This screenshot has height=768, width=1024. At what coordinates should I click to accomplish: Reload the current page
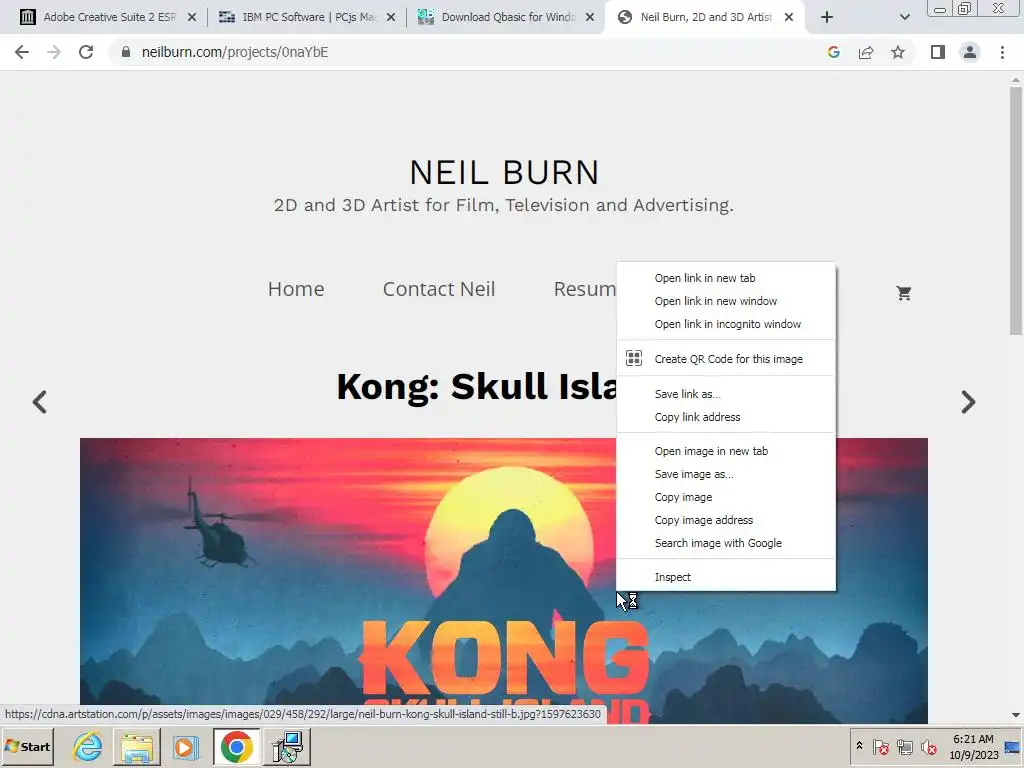tap(86, 52)
